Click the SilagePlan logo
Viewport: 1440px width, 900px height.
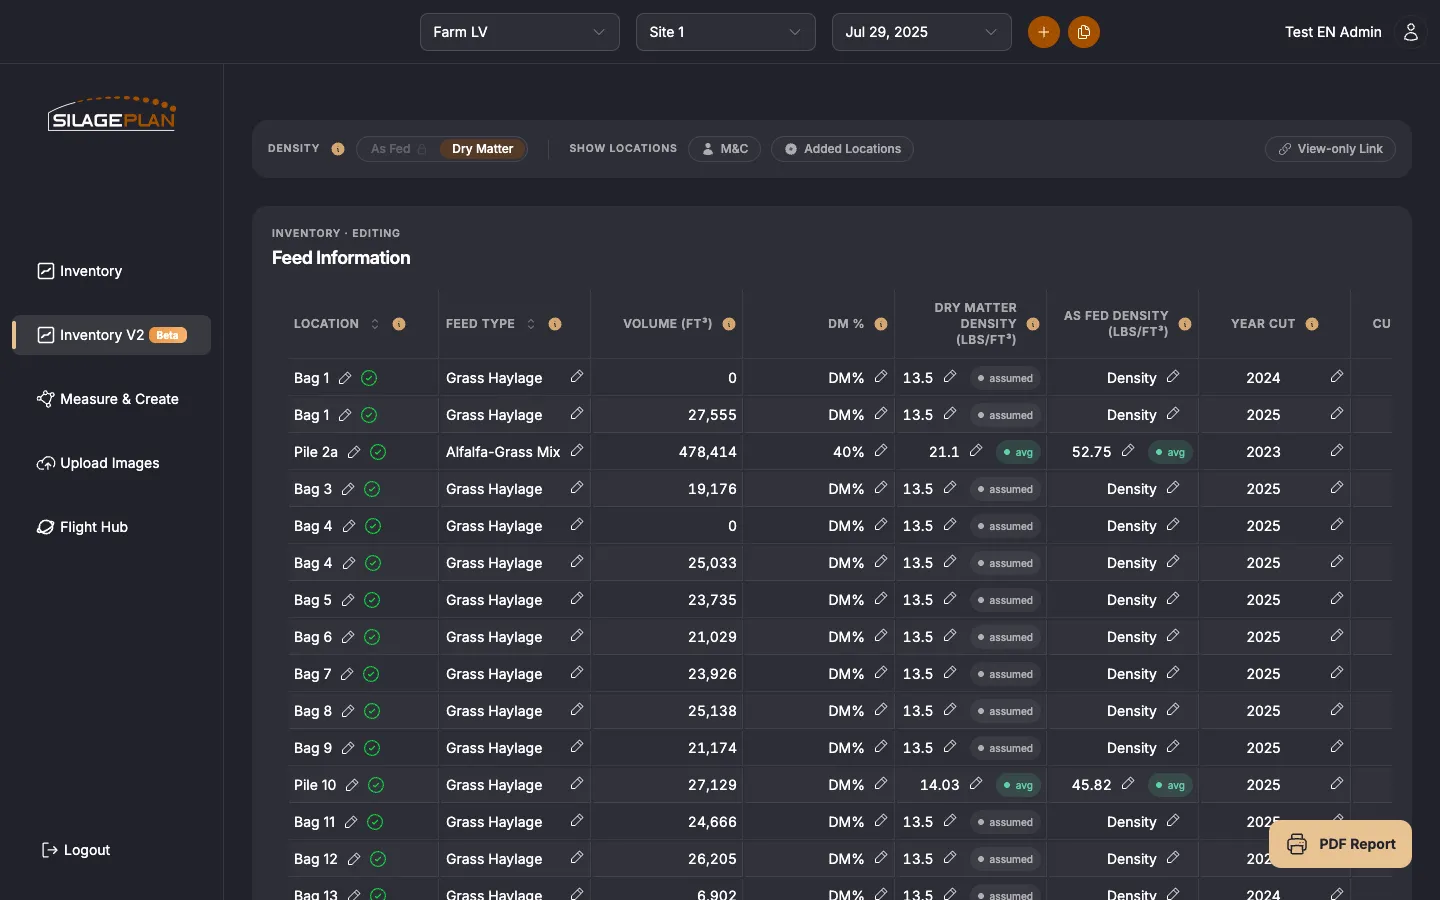coord(112,114)
